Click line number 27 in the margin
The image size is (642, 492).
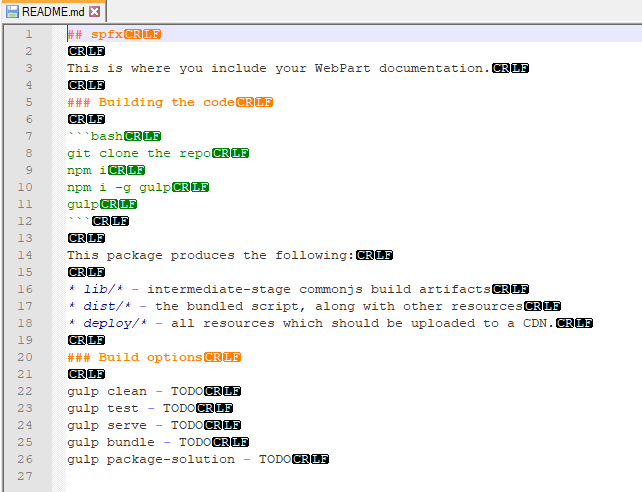[25, 476]
